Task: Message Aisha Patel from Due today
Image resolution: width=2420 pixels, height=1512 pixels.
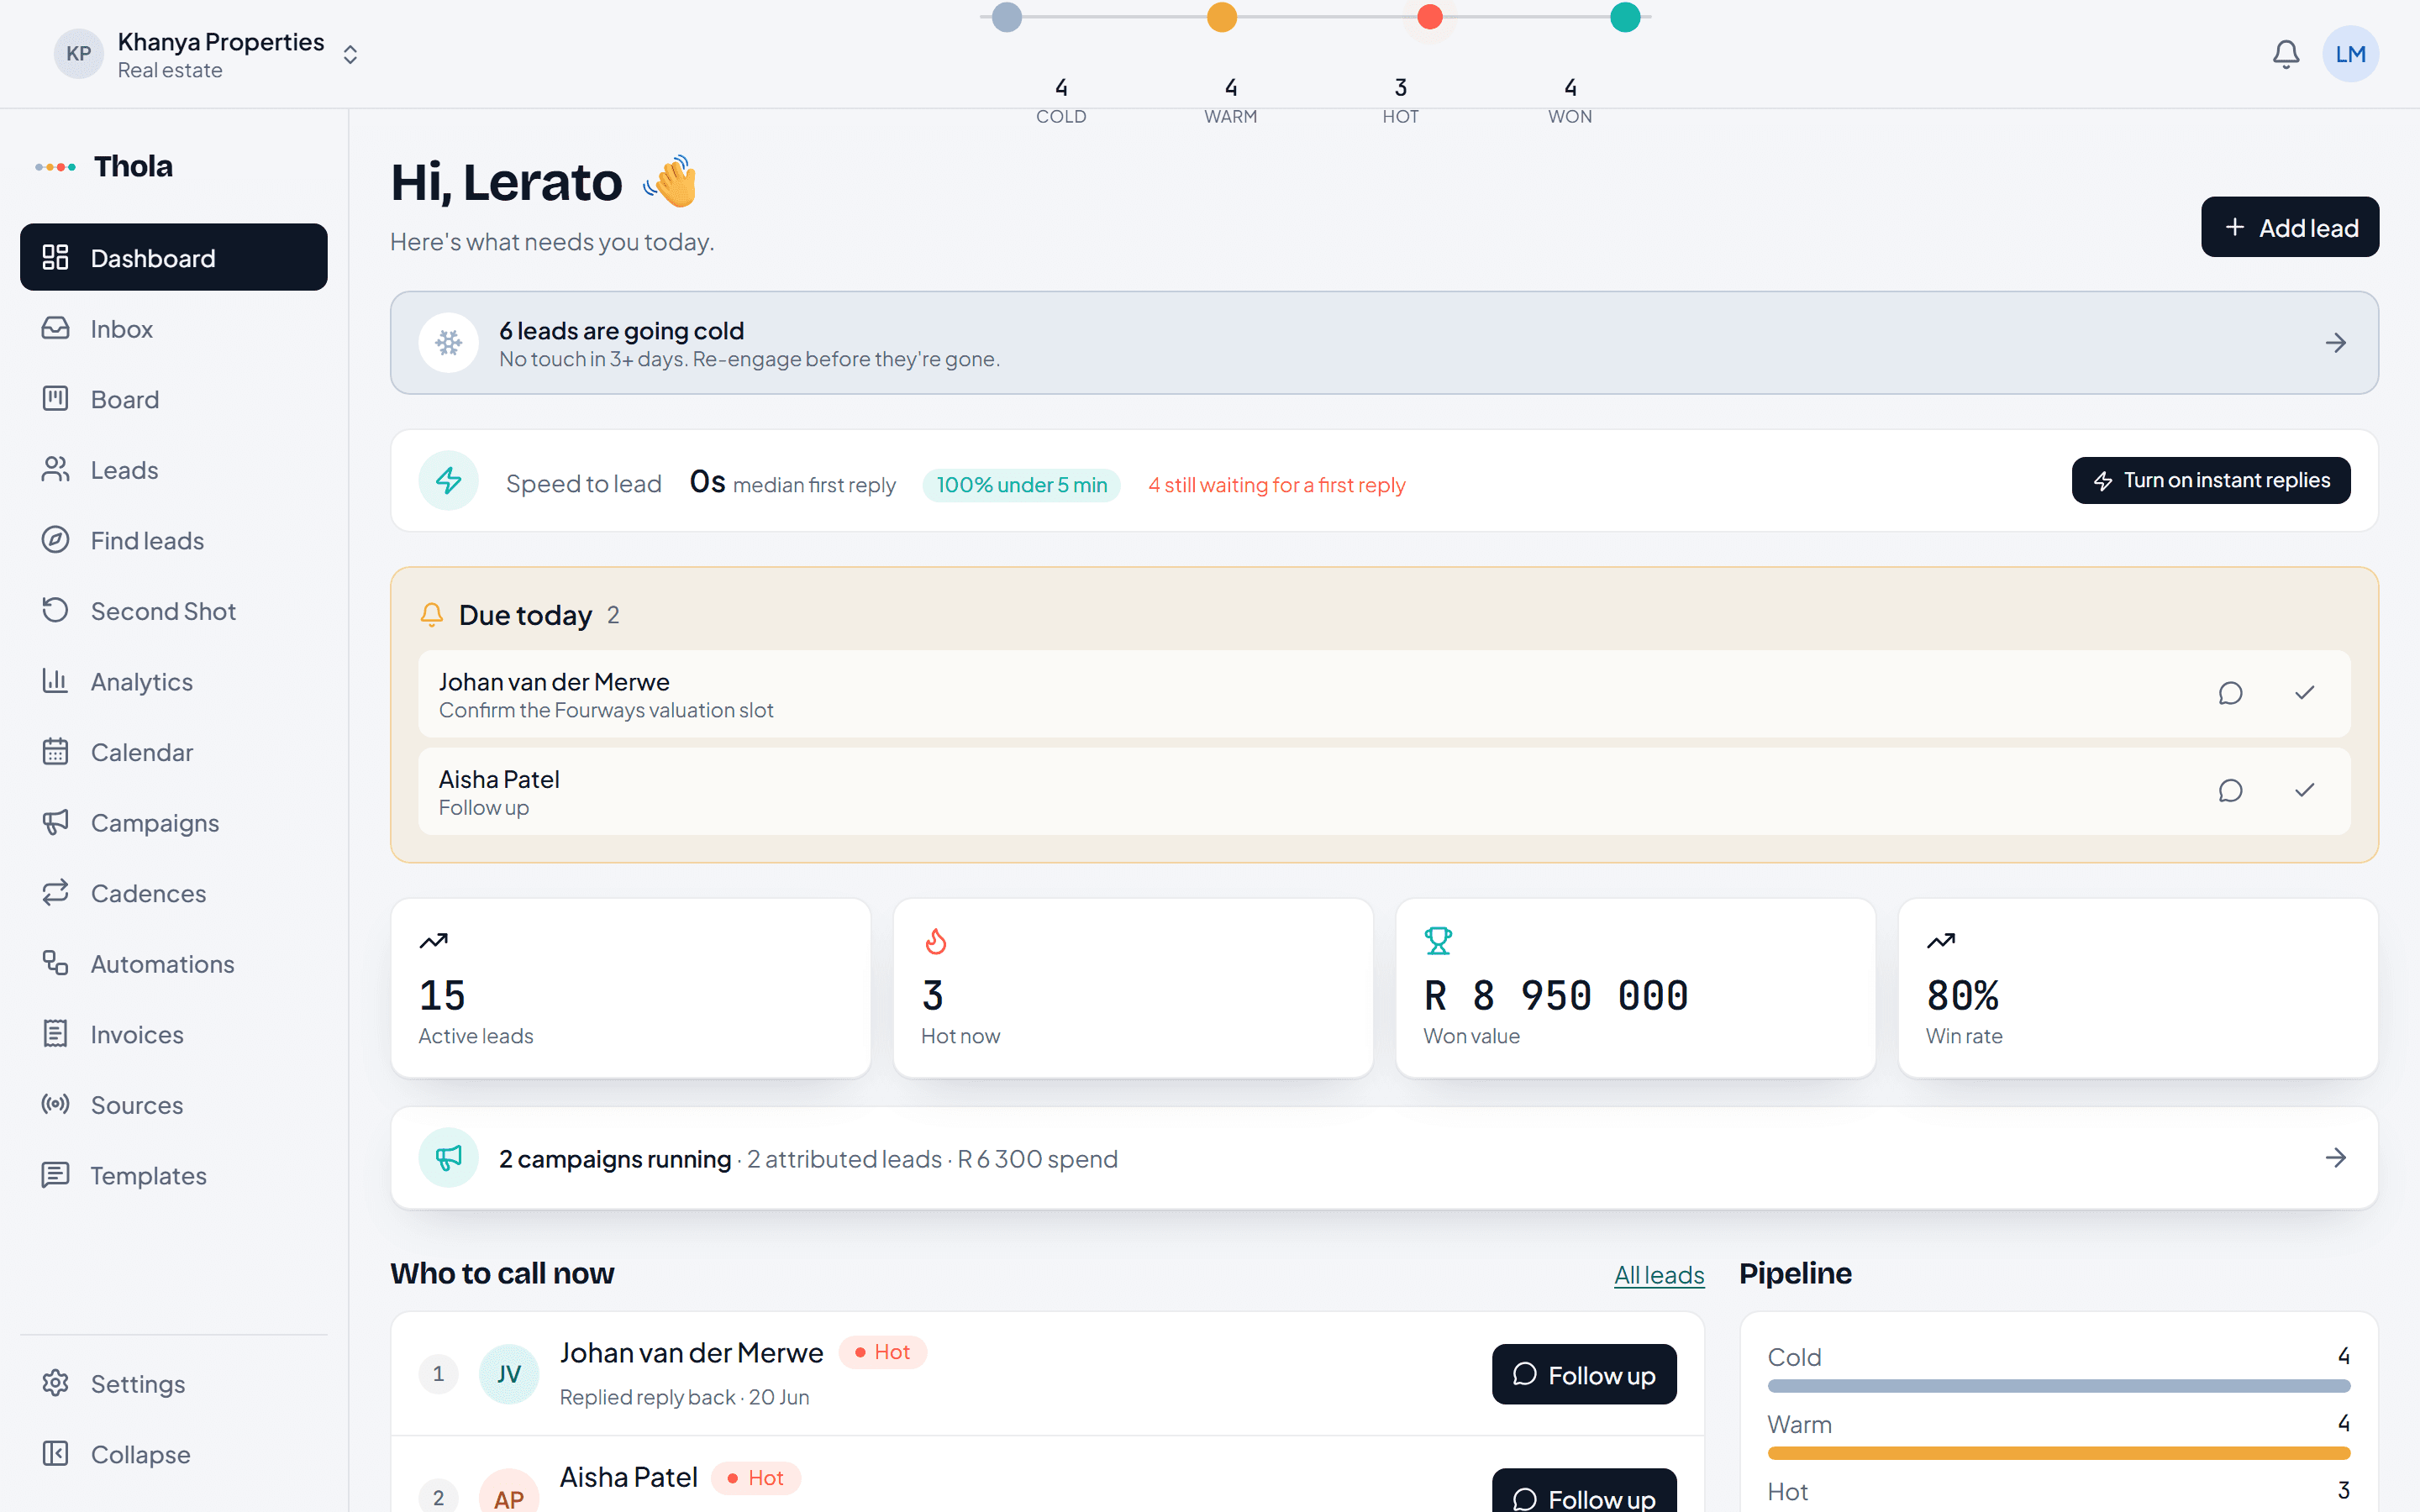Action: click(2230, 790)
